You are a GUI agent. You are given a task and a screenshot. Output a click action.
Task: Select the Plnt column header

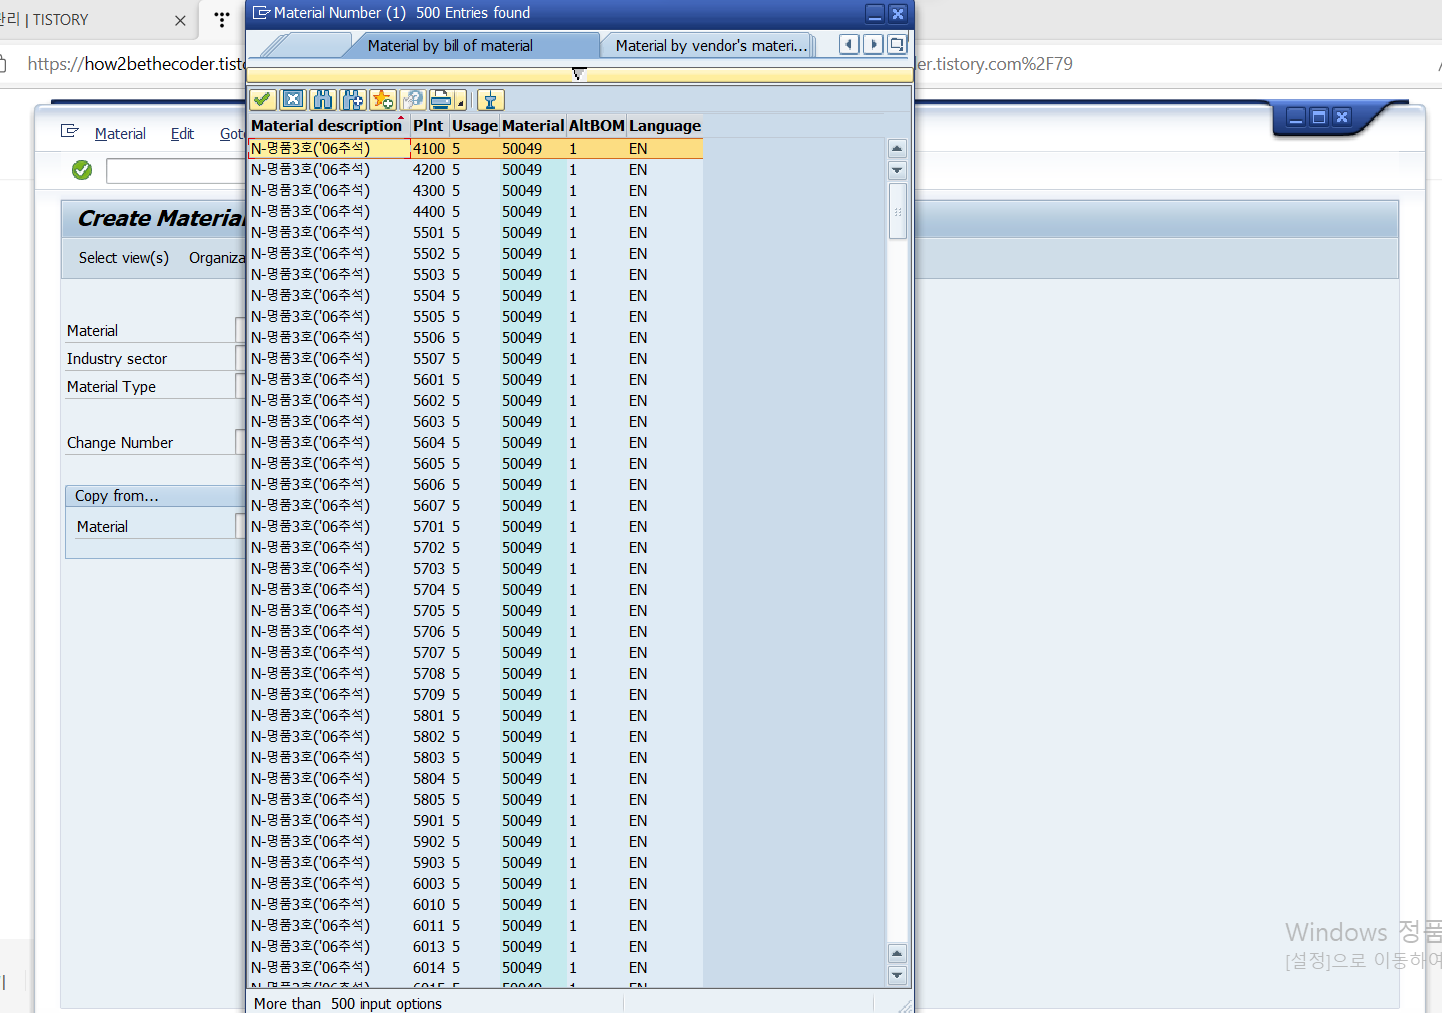(428, 126)
